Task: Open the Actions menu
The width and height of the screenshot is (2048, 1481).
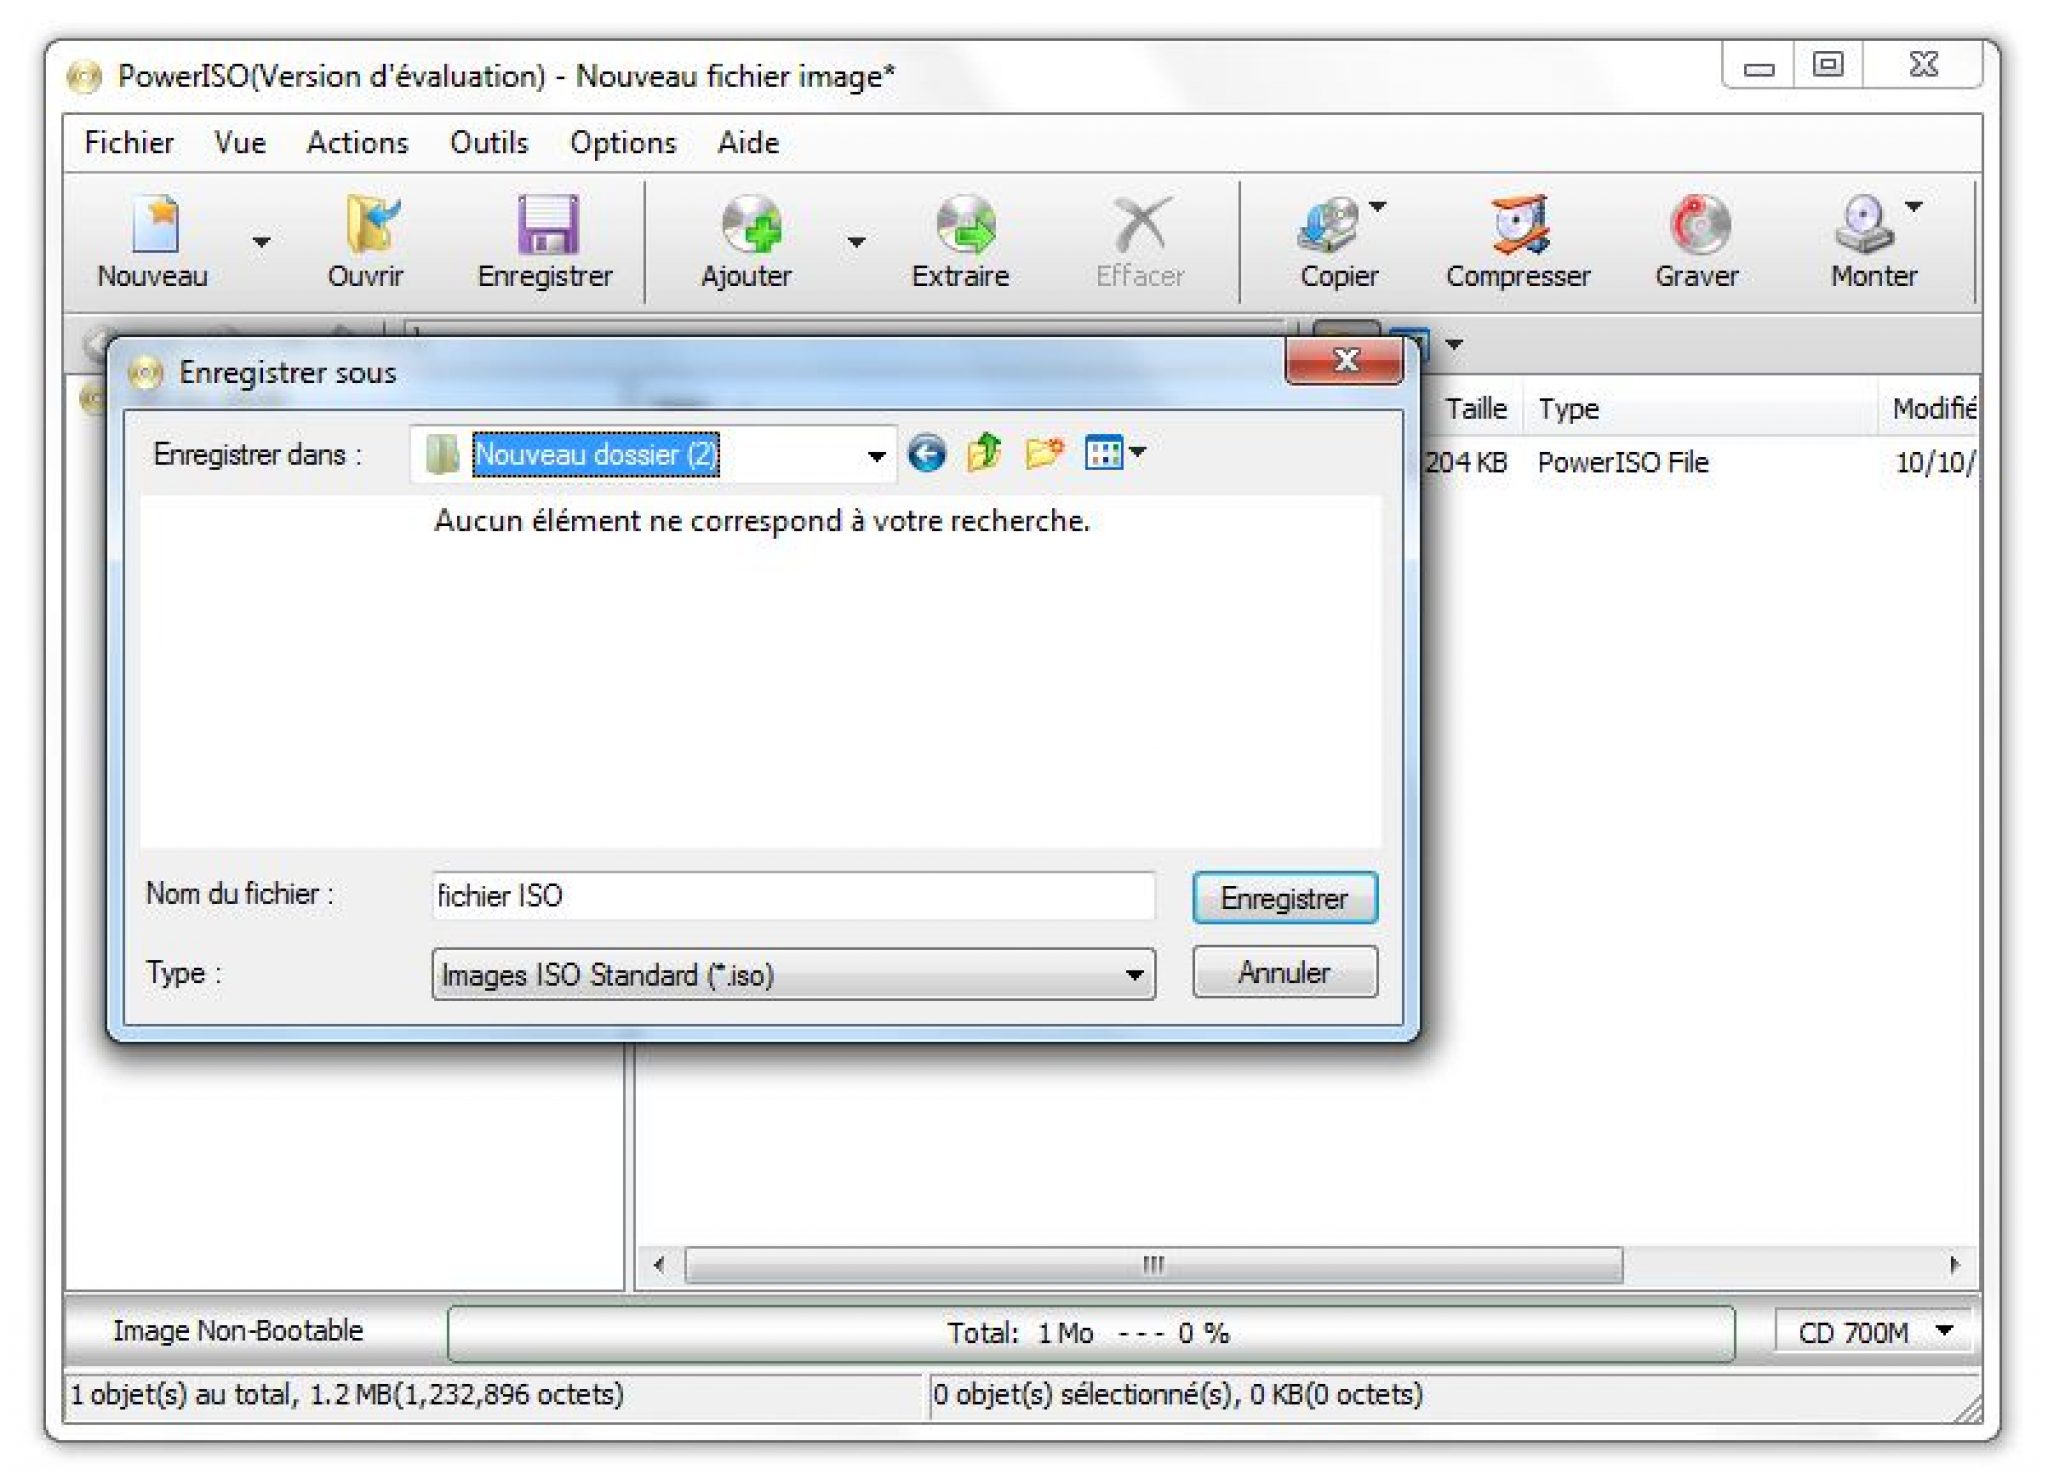Action: point(357,143)
